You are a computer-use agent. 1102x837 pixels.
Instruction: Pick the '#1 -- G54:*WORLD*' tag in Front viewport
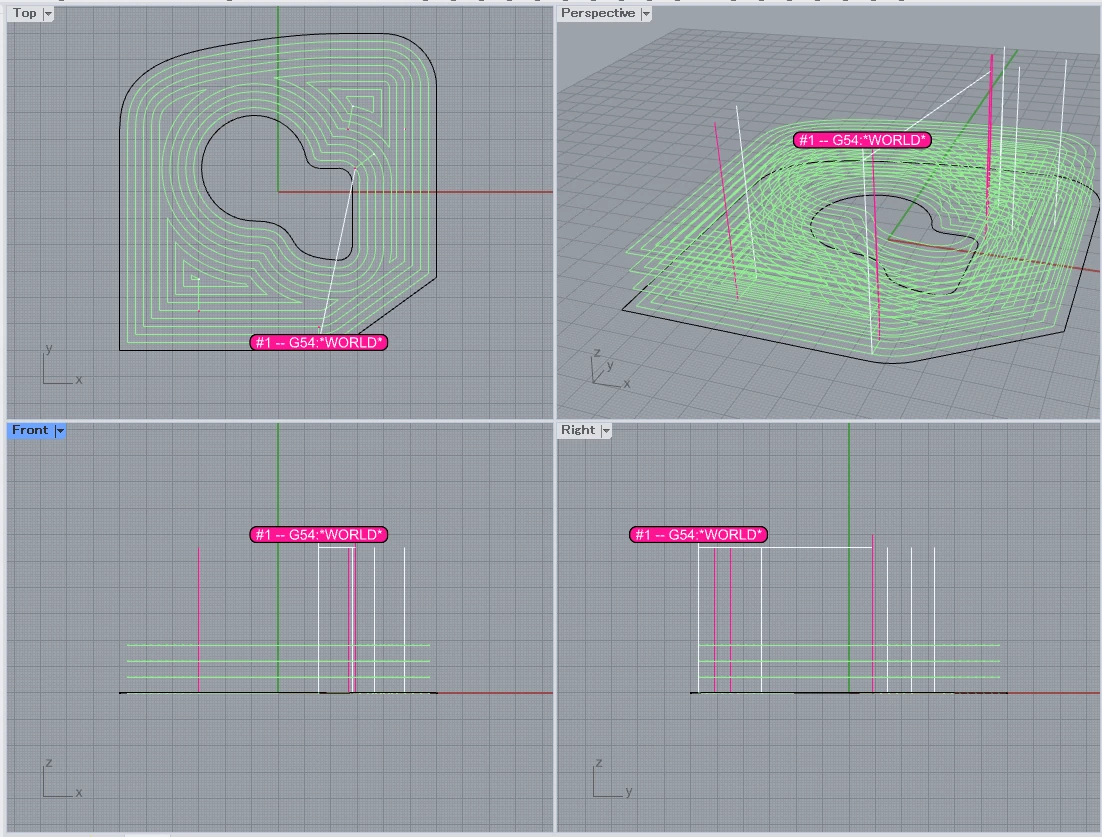[x=318, y=535]
